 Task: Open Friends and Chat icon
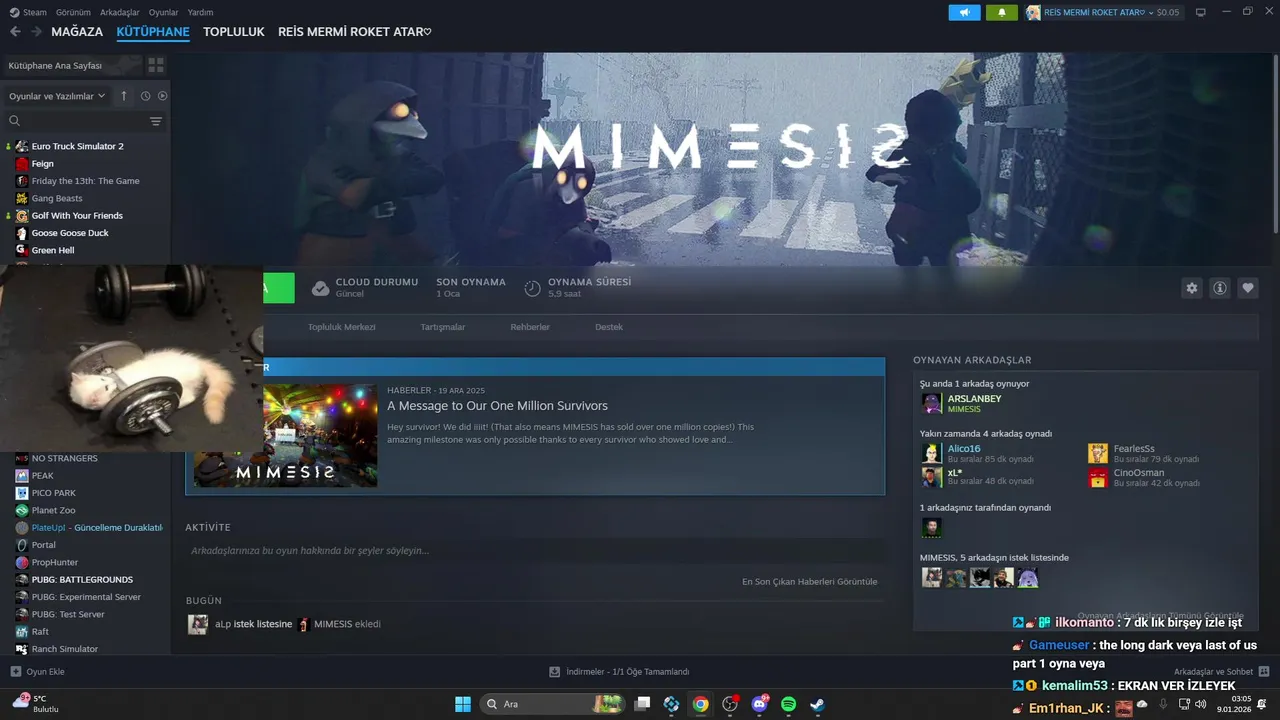(1264, 671)
